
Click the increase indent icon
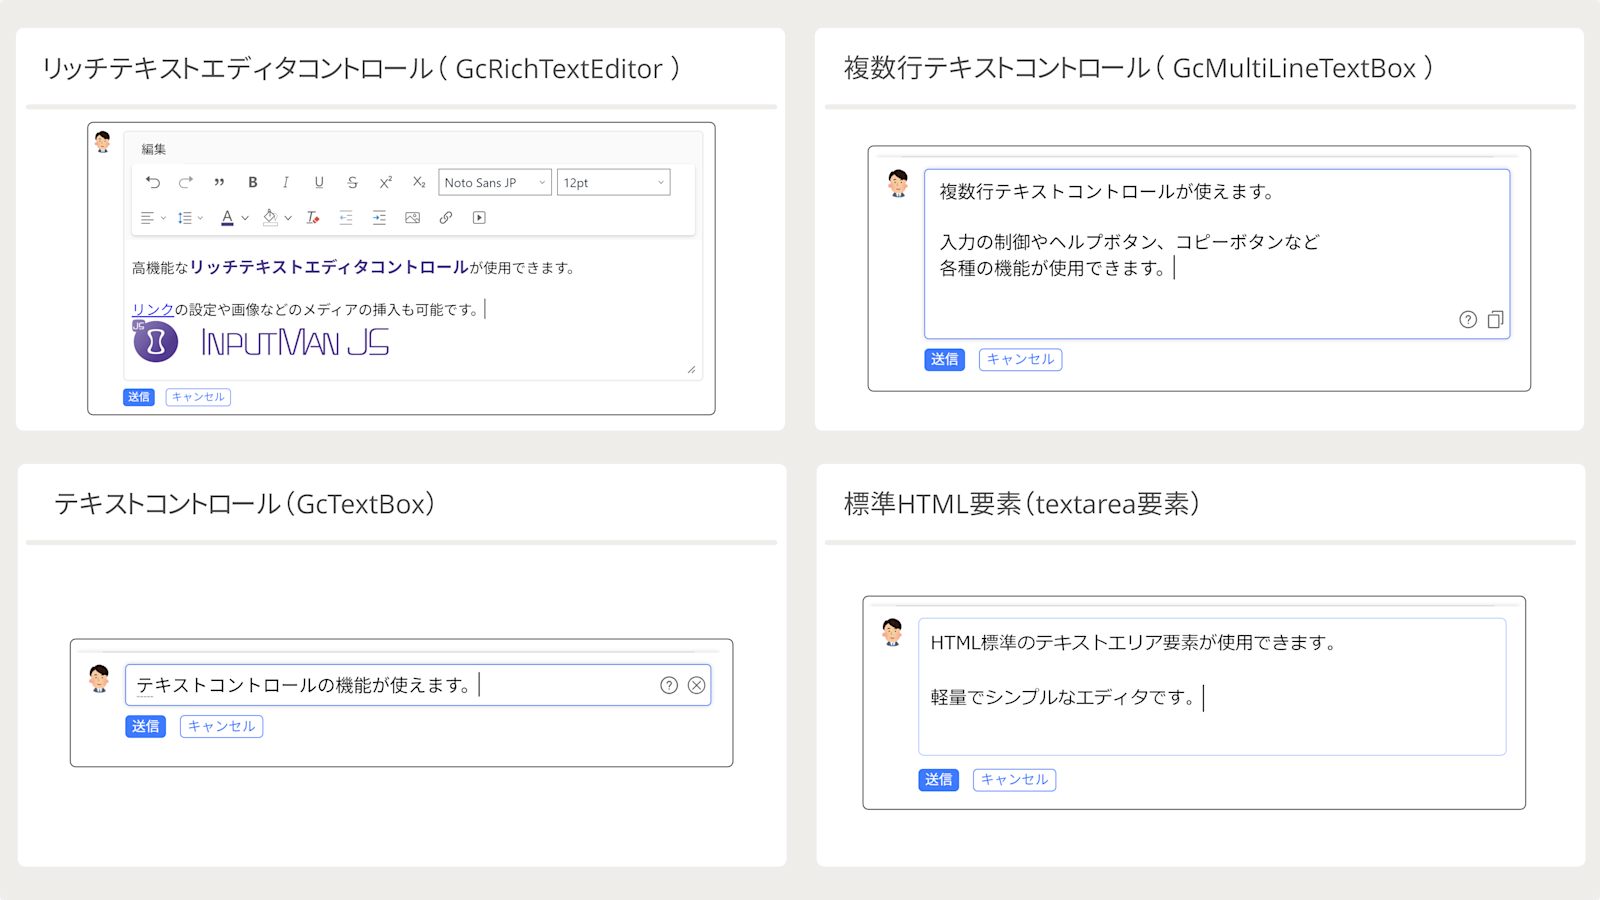[379, 218]
